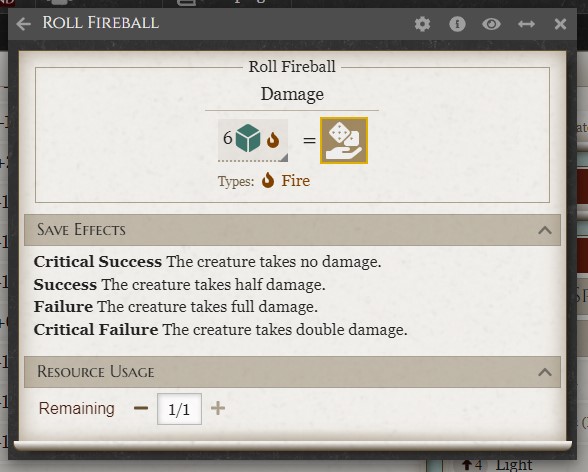Open the gear settings icon in title bar
The height and width of the screenshot is (472, 588).
423,24
